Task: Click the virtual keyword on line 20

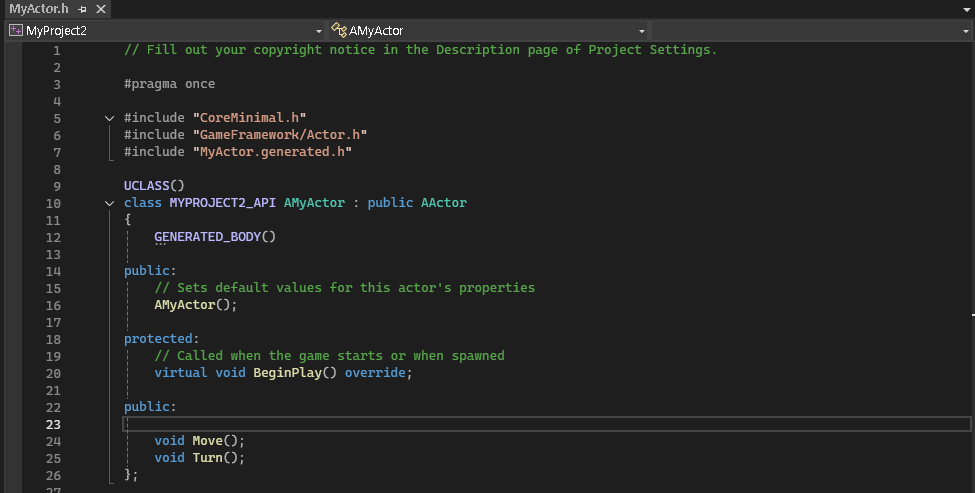Action: (x=181, y=372)
